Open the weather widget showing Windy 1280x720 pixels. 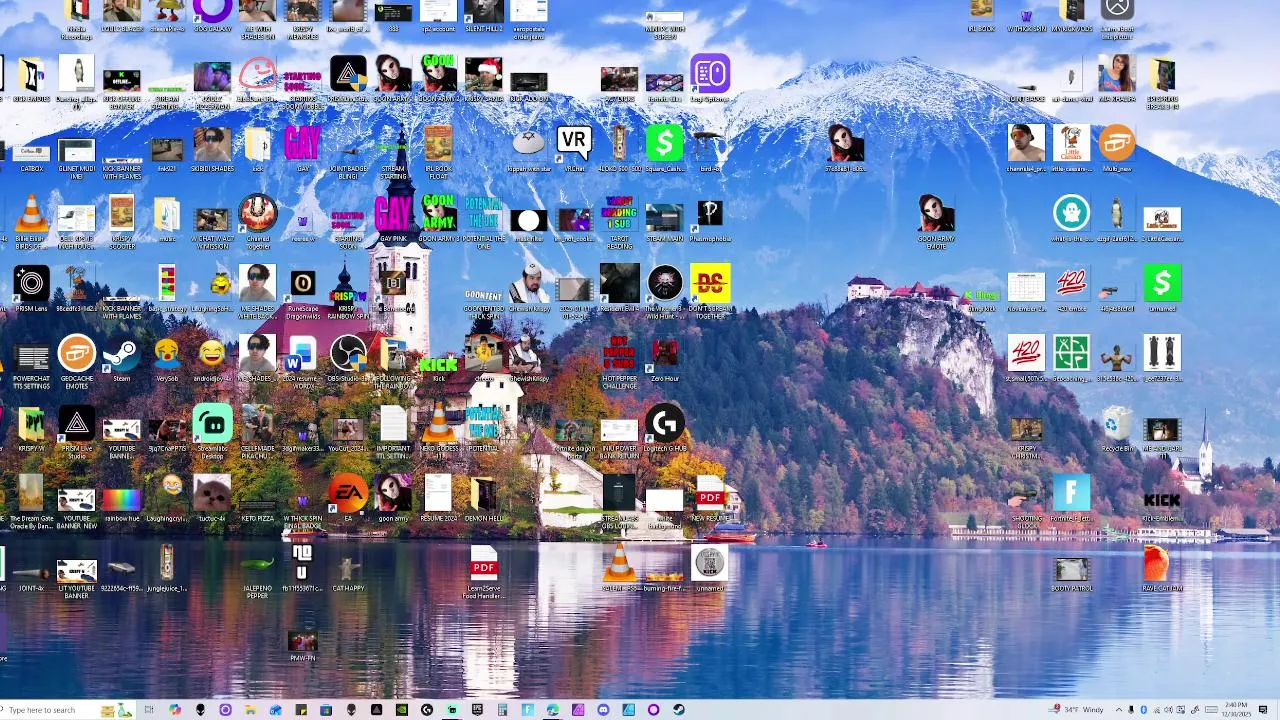pos(1078,710)
